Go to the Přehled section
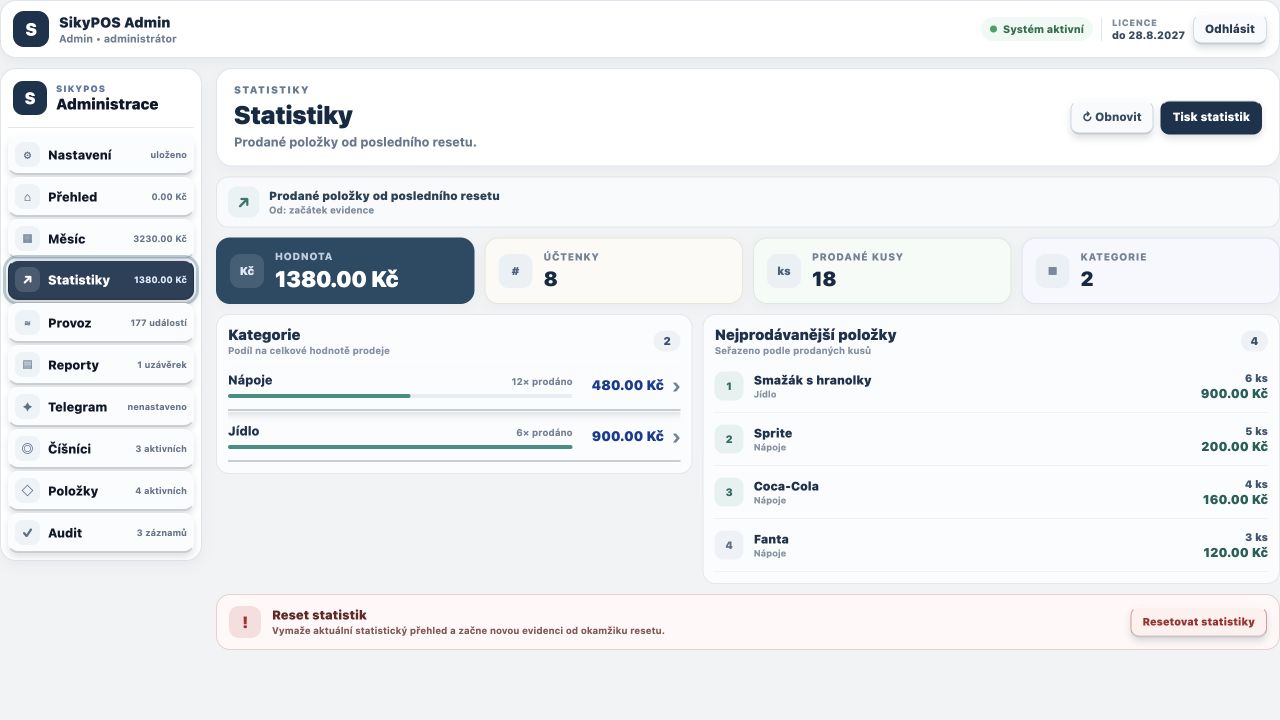Image resolution: width=1280 pixels, height=720 pixels. click(101, 197)
